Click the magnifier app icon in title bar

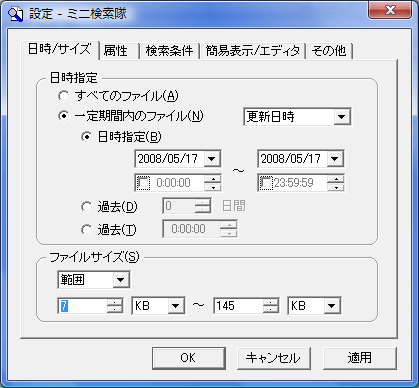tap(15, 14)
